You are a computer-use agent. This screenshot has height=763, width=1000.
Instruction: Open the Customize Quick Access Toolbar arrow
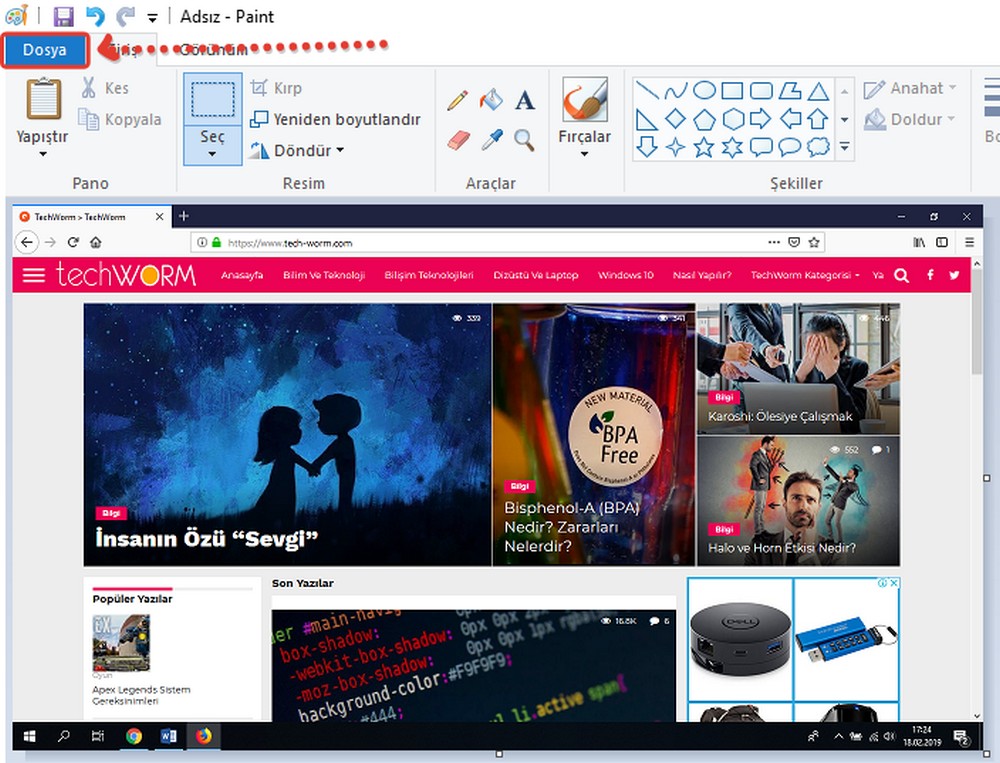(152, 17)
